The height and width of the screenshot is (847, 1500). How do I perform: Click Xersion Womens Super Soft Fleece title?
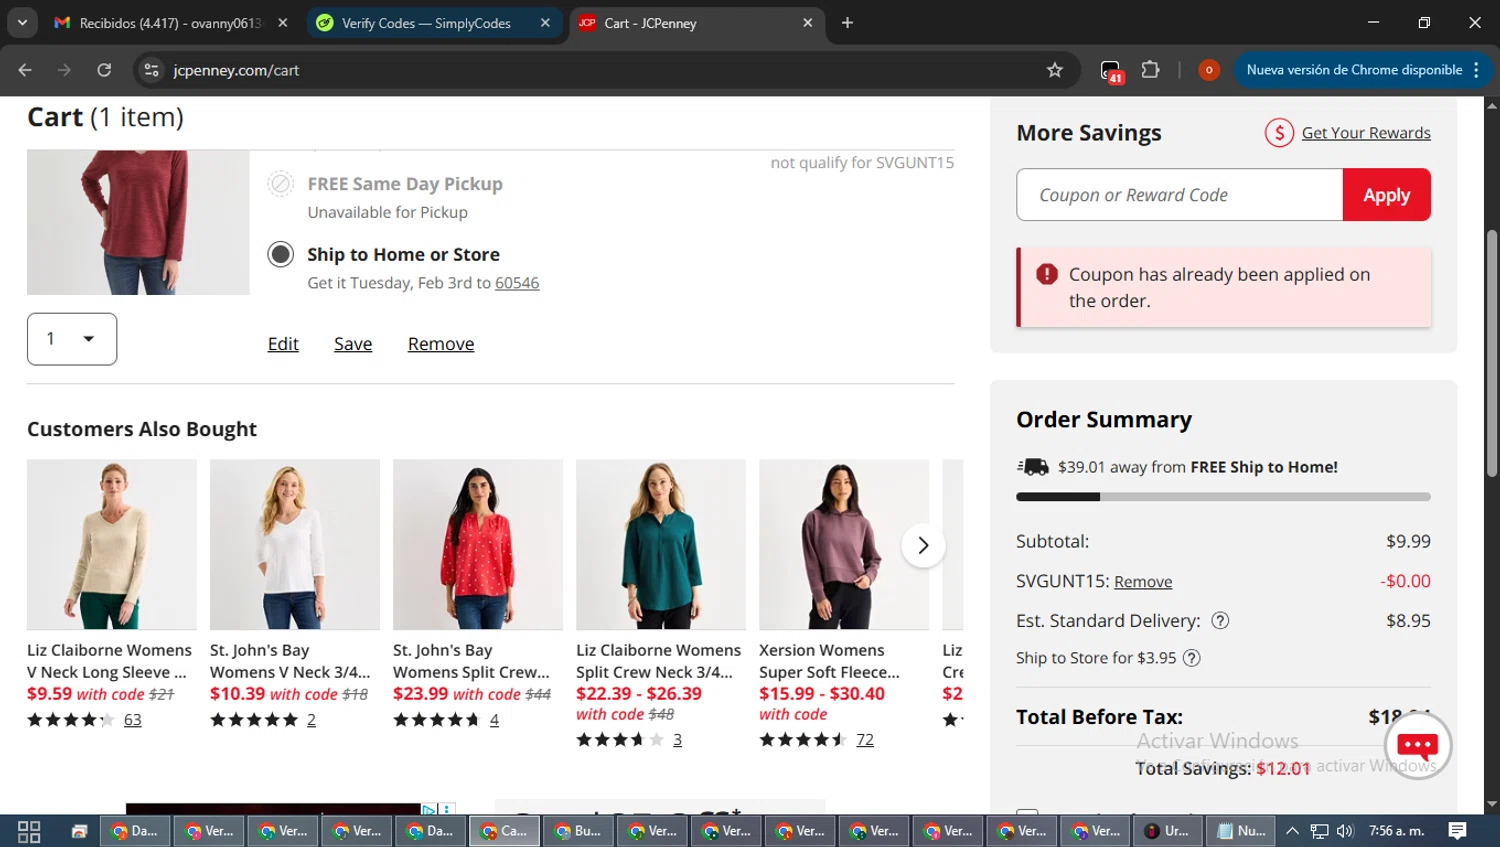829,661
